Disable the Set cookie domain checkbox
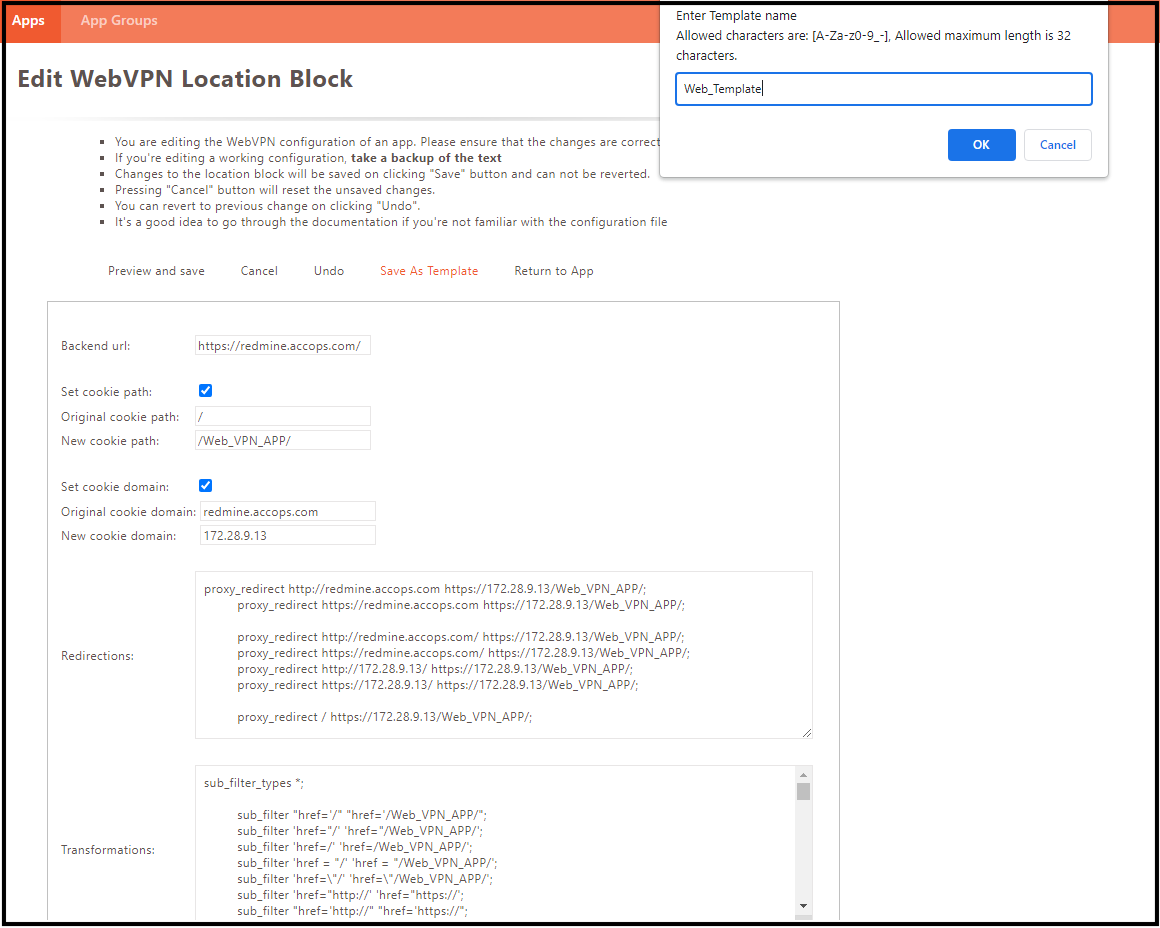This screenshot has width=1160, height=928. [205, 485]
